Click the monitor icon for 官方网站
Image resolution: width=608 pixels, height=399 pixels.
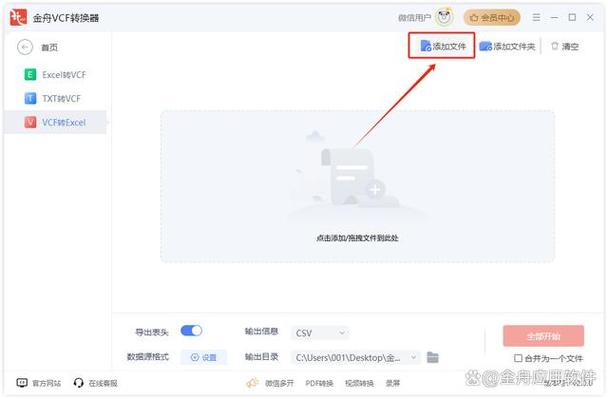coord(22,383)
